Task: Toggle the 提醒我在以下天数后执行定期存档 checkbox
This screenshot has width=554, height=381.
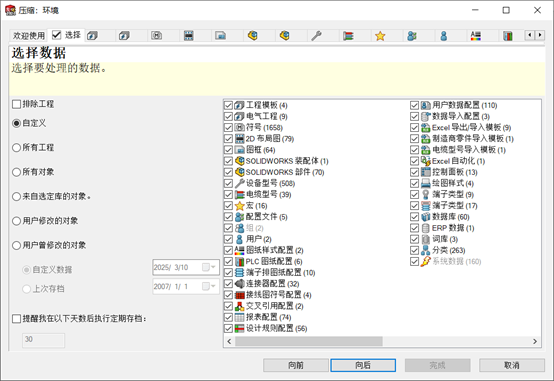Action: (17, 319)
